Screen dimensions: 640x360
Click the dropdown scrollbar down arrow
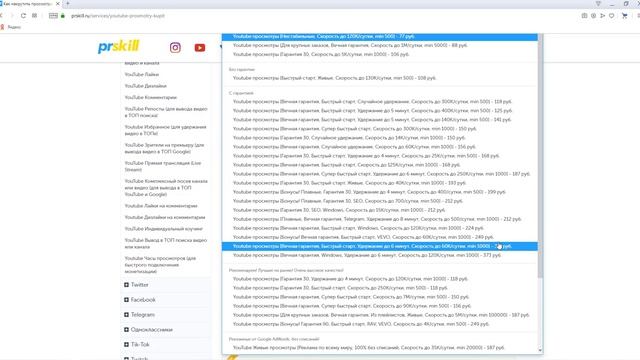pos(540,351)
